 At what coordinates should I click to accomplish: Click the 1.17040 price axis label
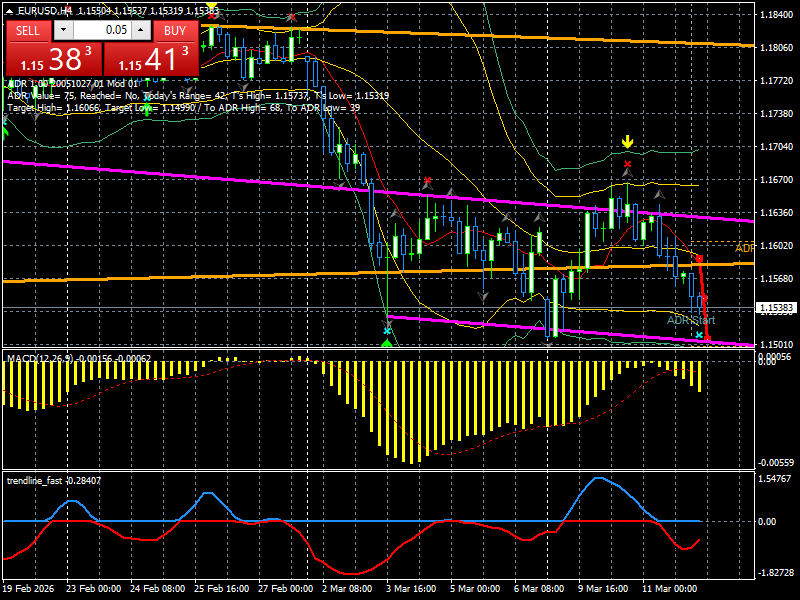[x=777, y=146]
